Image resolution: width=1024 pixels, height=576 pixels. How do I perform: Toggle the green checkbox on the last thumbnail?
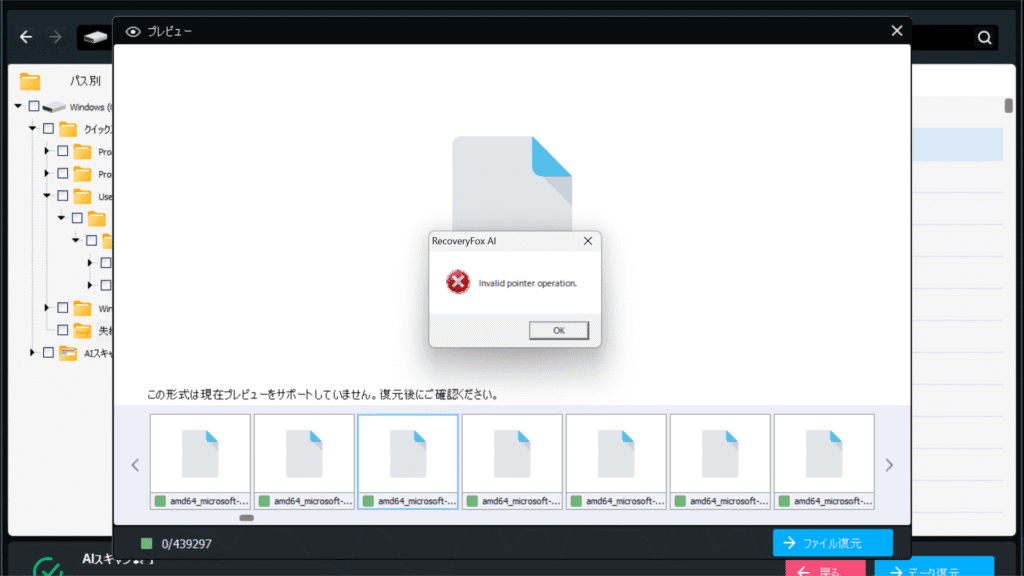(784, 501)
